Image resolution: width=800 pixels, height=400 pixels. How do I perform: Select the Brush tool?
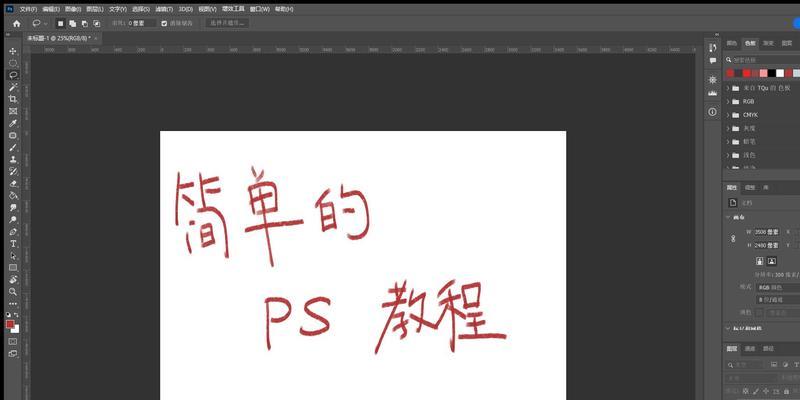coord(13,147)
